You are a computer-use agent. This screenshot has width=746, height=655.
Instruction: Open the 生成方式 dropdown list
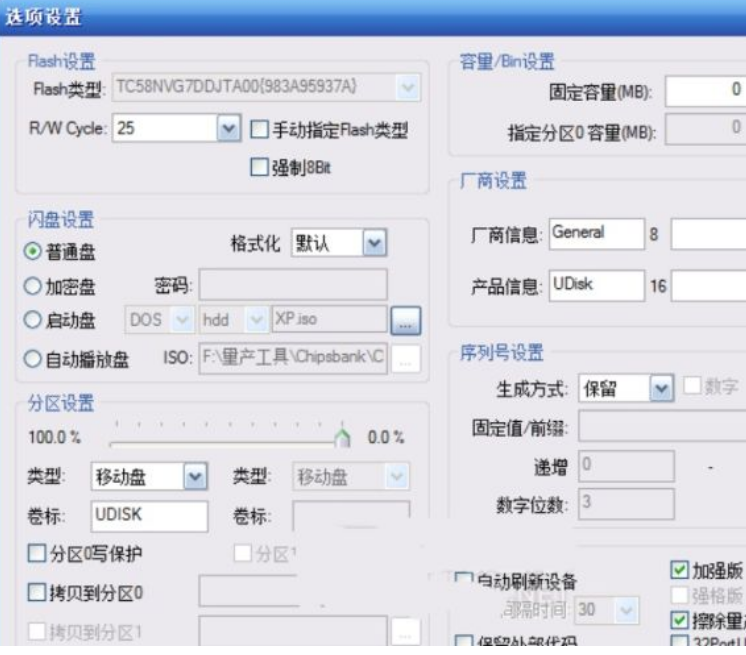click(661, 388)
